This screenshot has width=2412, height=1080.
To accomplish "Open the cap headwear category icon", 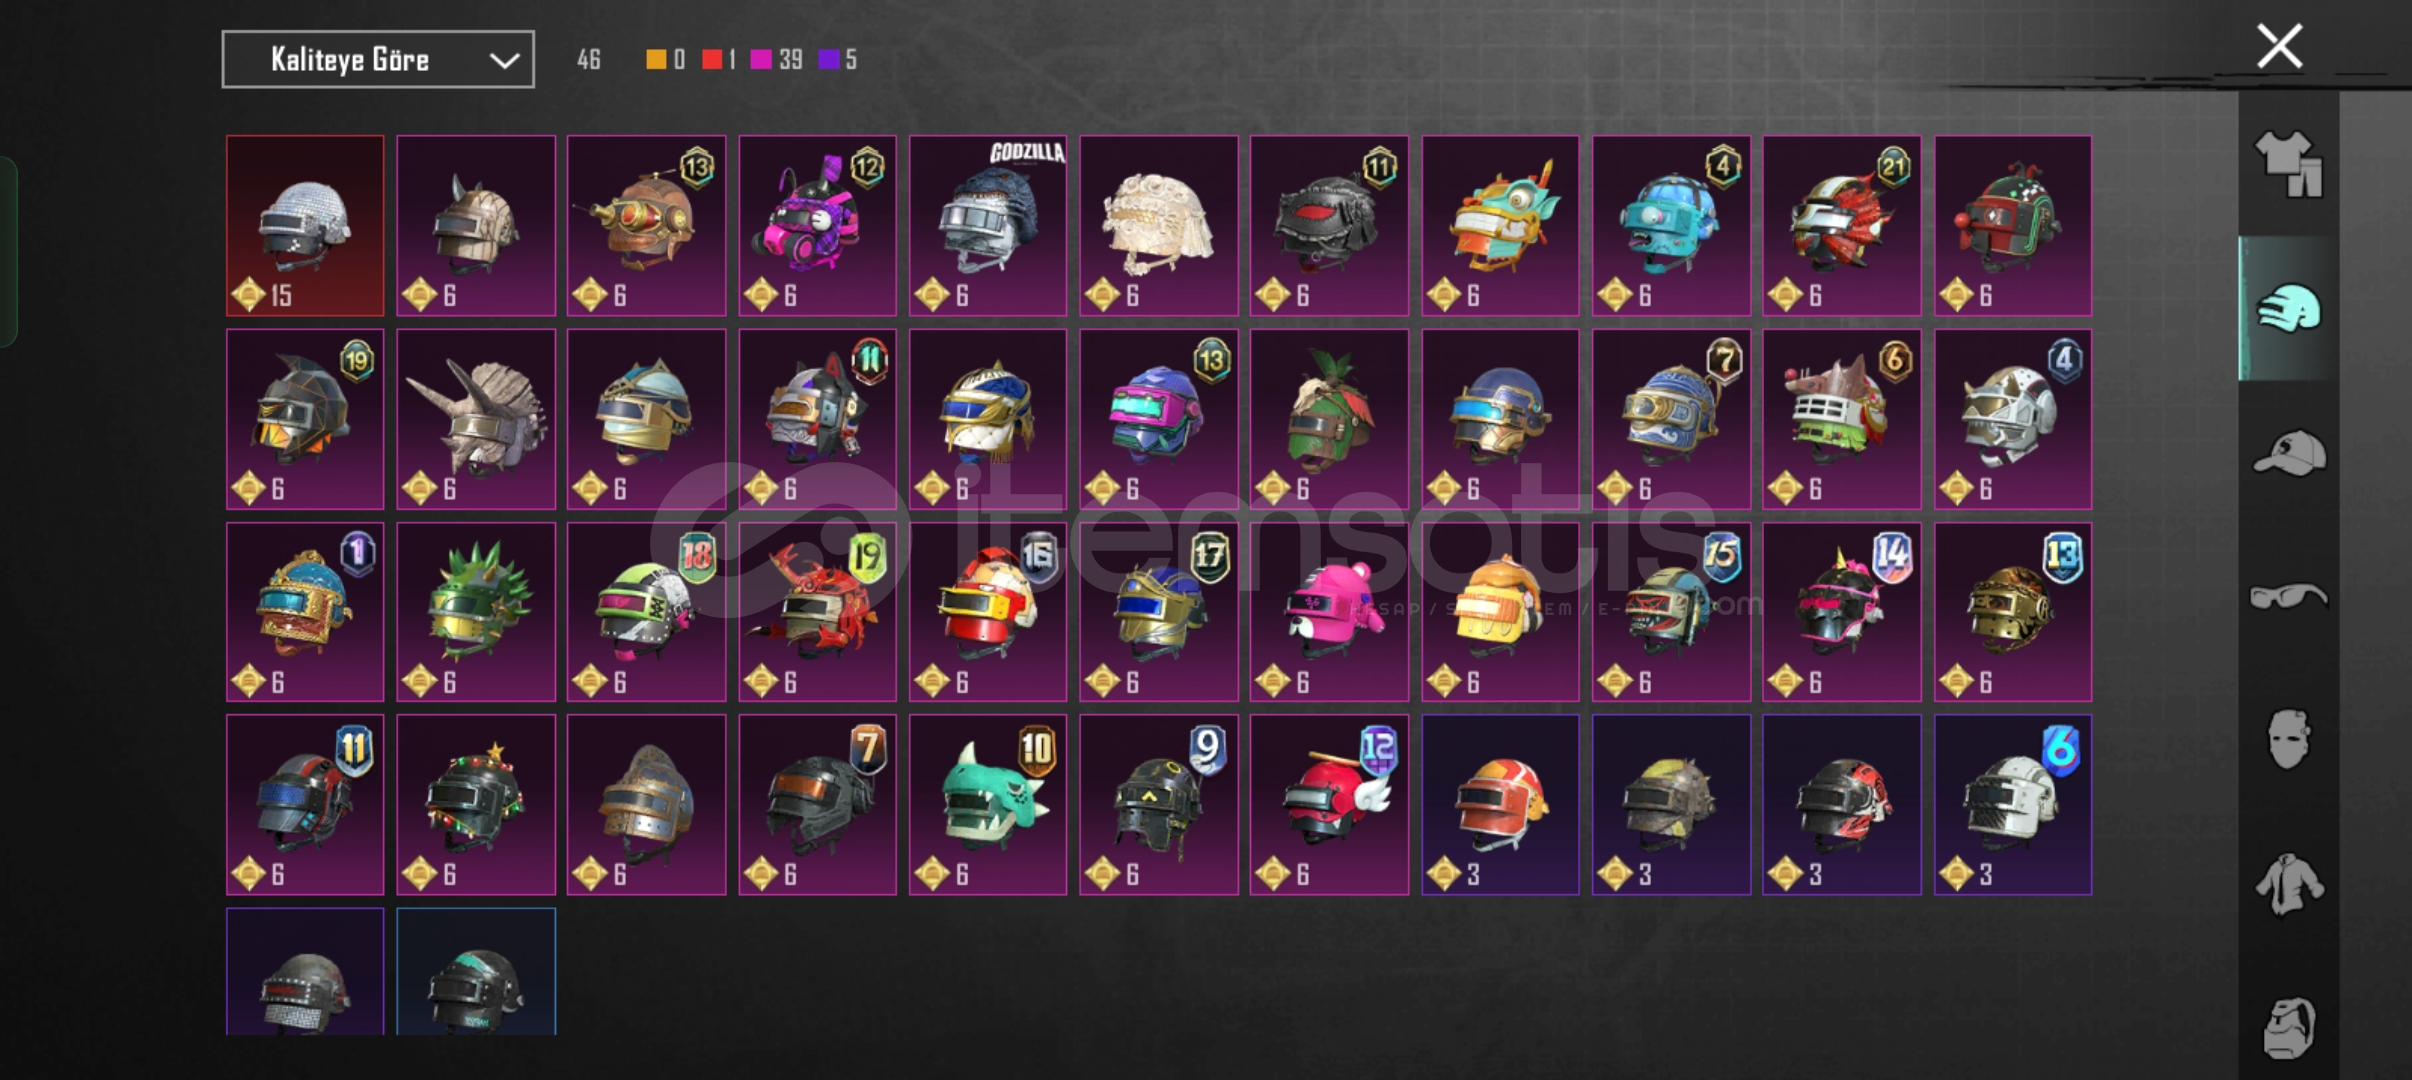I will pos(2288,452).
